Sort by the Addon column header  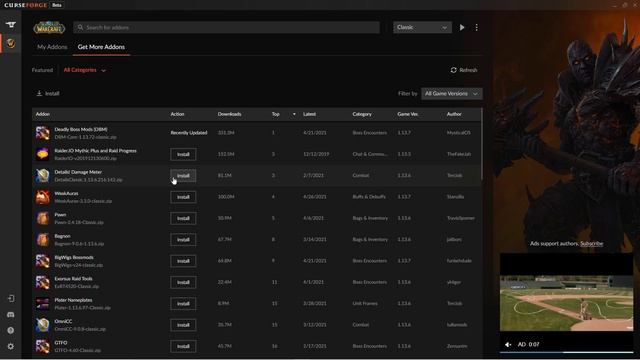click(x=43, y=114)
